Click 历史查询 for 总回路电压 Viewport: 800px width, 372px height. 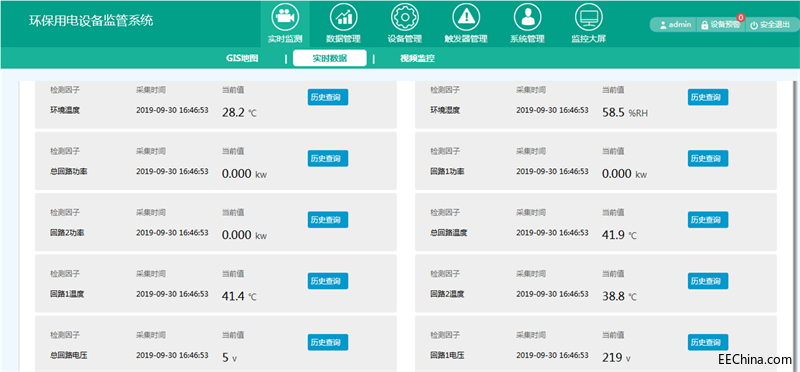pos(328,342)
